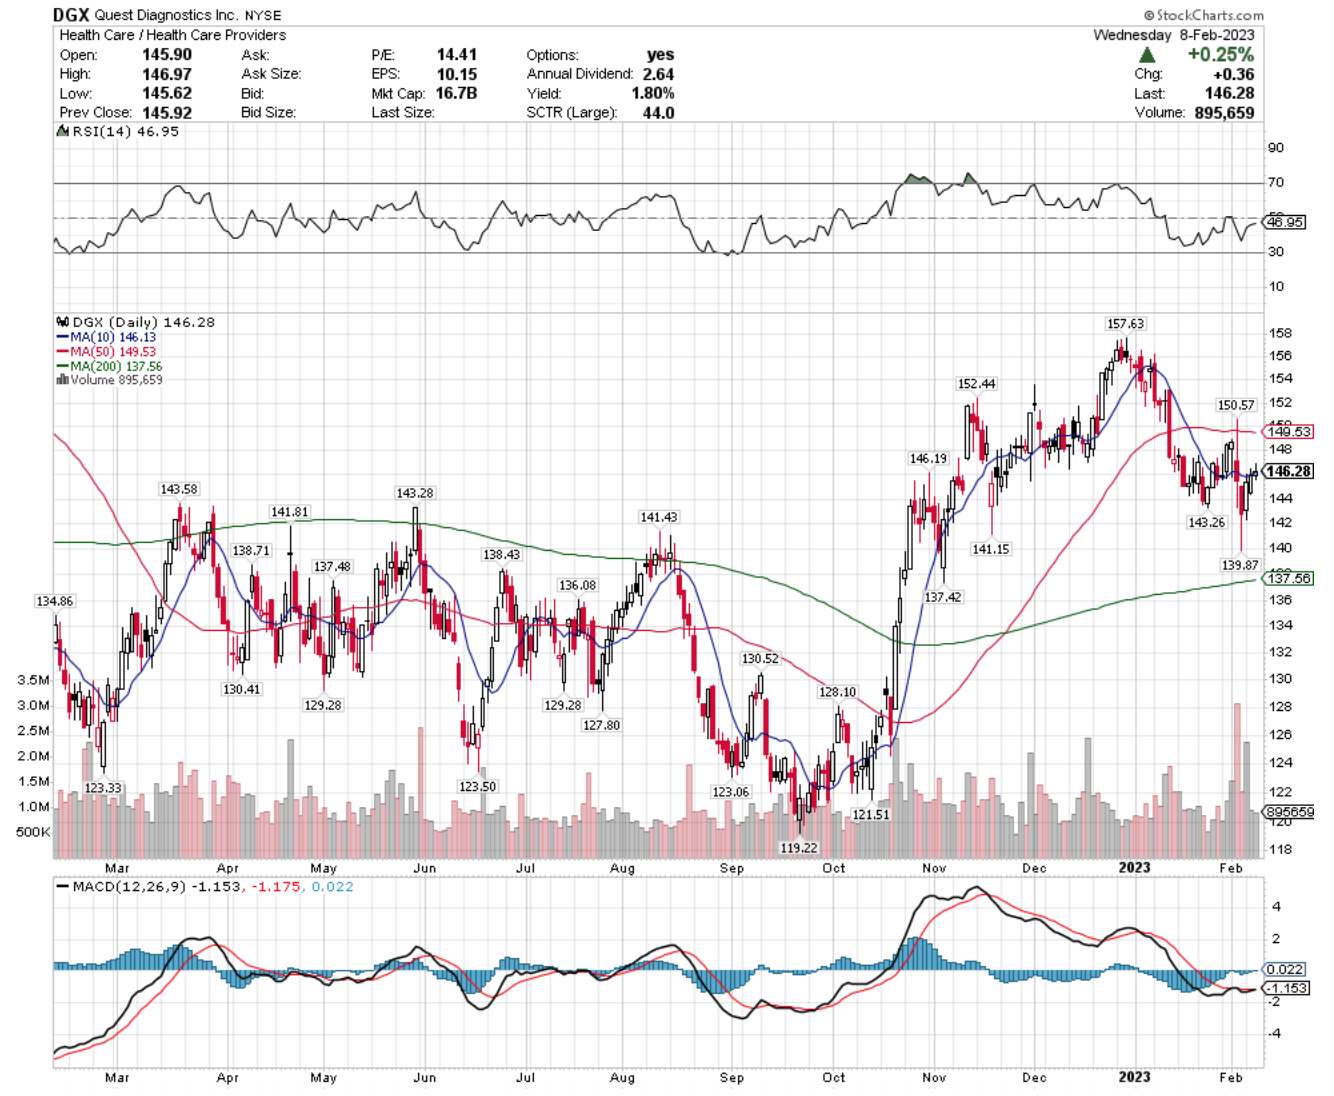The image size is (1334, 1096).
Task: Click the RSI(14) 46.95 label
Action: (120, 131)
